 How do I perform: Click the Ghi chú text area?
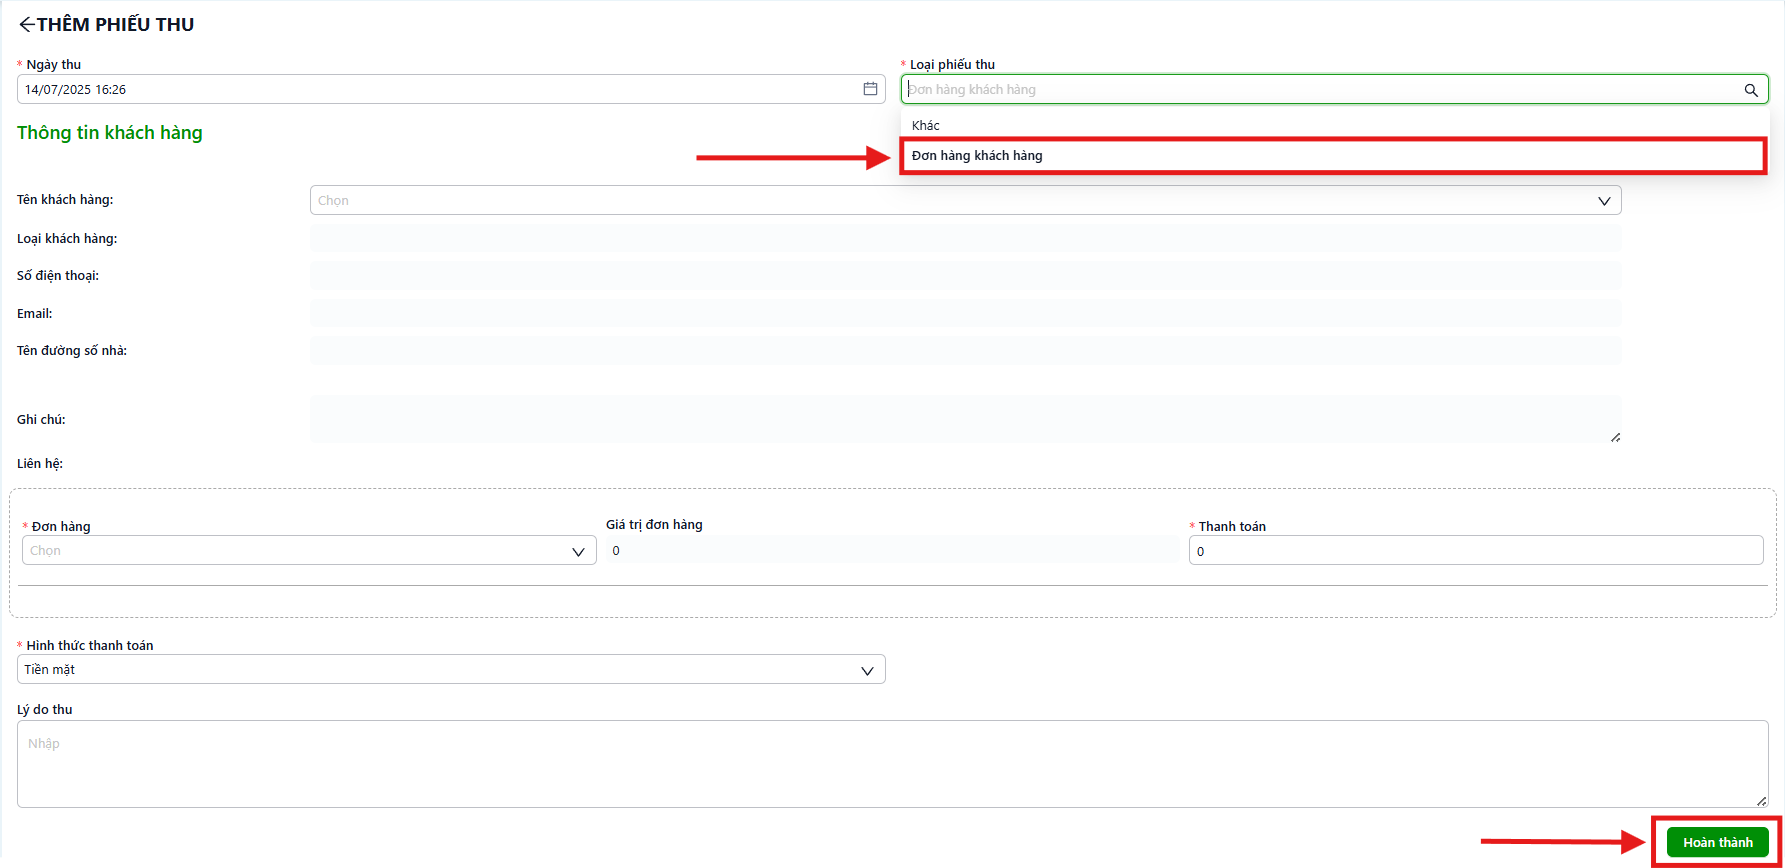click(965, 419)
